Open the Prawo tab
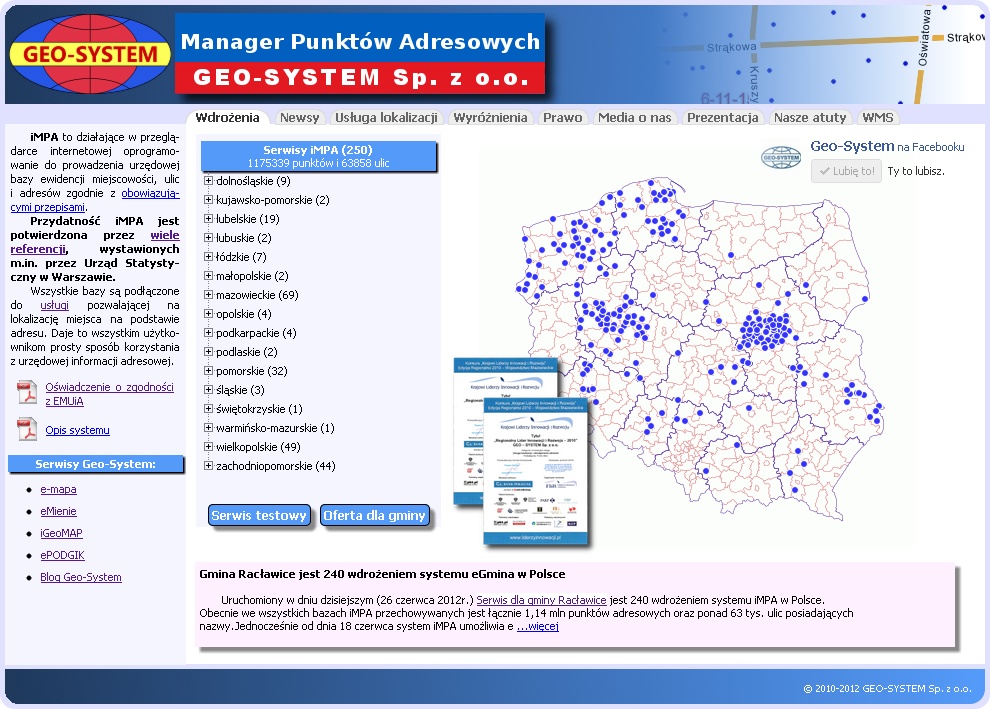 pos(563,117)
